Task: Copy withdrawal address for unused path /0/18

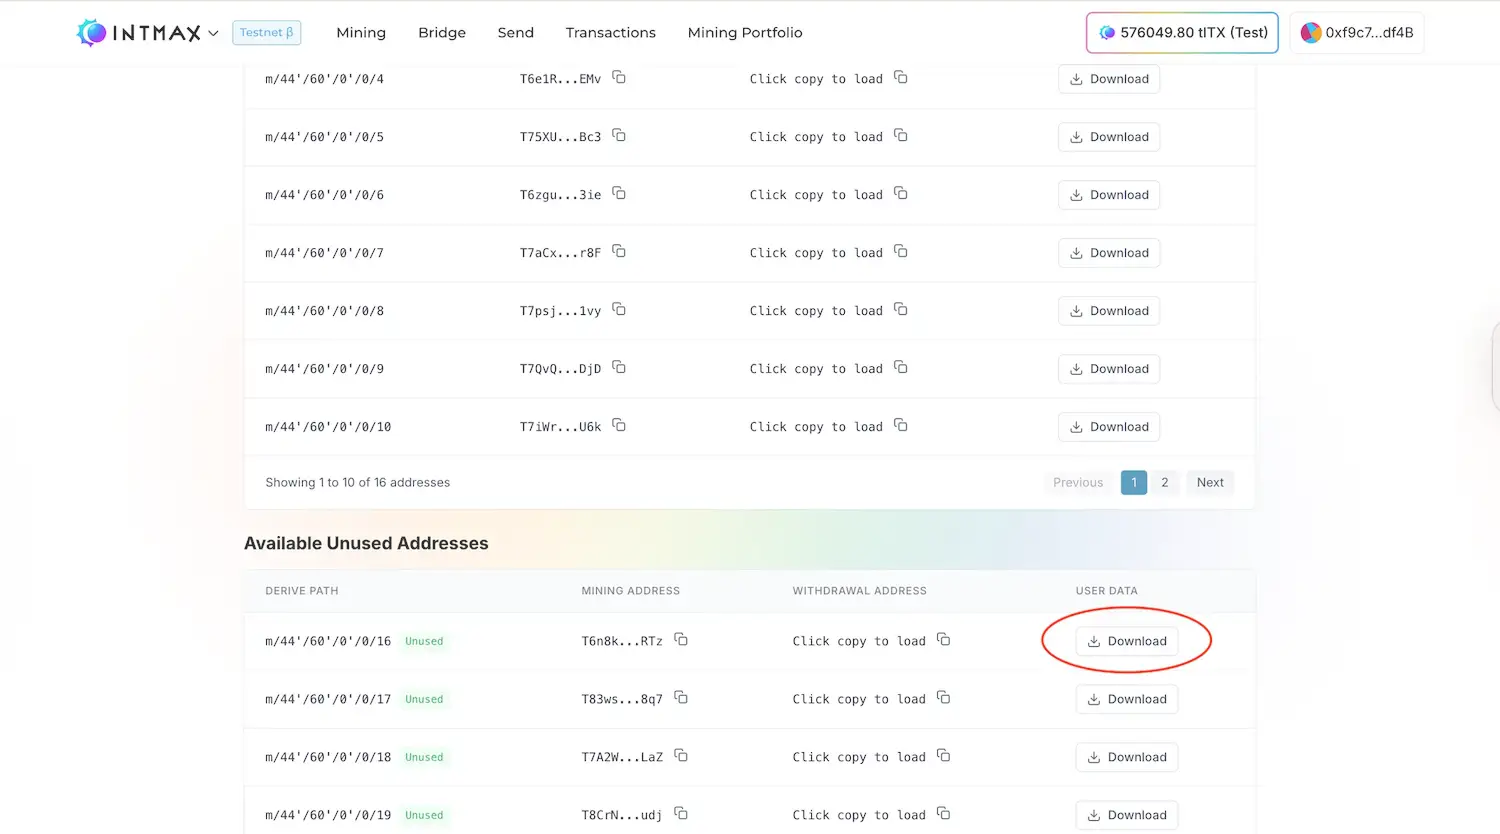Action: point(943,756)
